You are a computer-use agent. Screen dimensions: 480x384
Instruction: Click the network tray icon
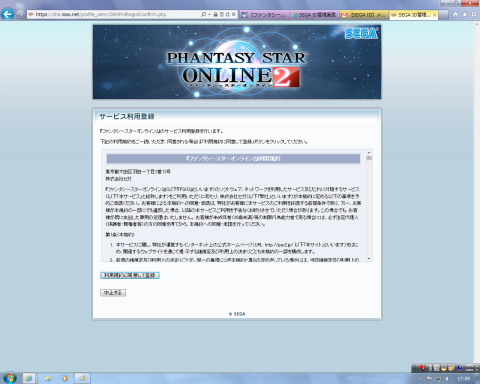pos(438,379)
